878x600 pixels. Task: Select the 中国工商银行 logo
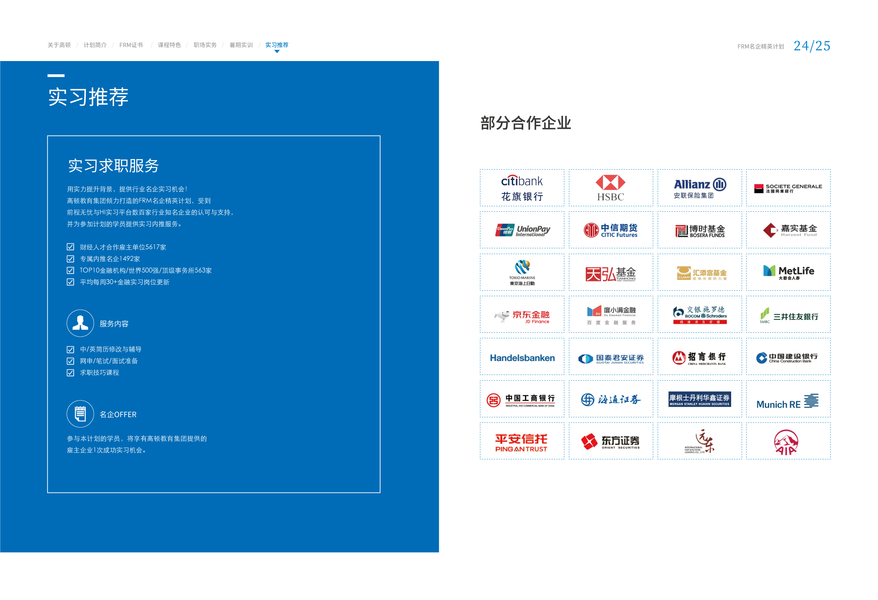tap(522, 400)
